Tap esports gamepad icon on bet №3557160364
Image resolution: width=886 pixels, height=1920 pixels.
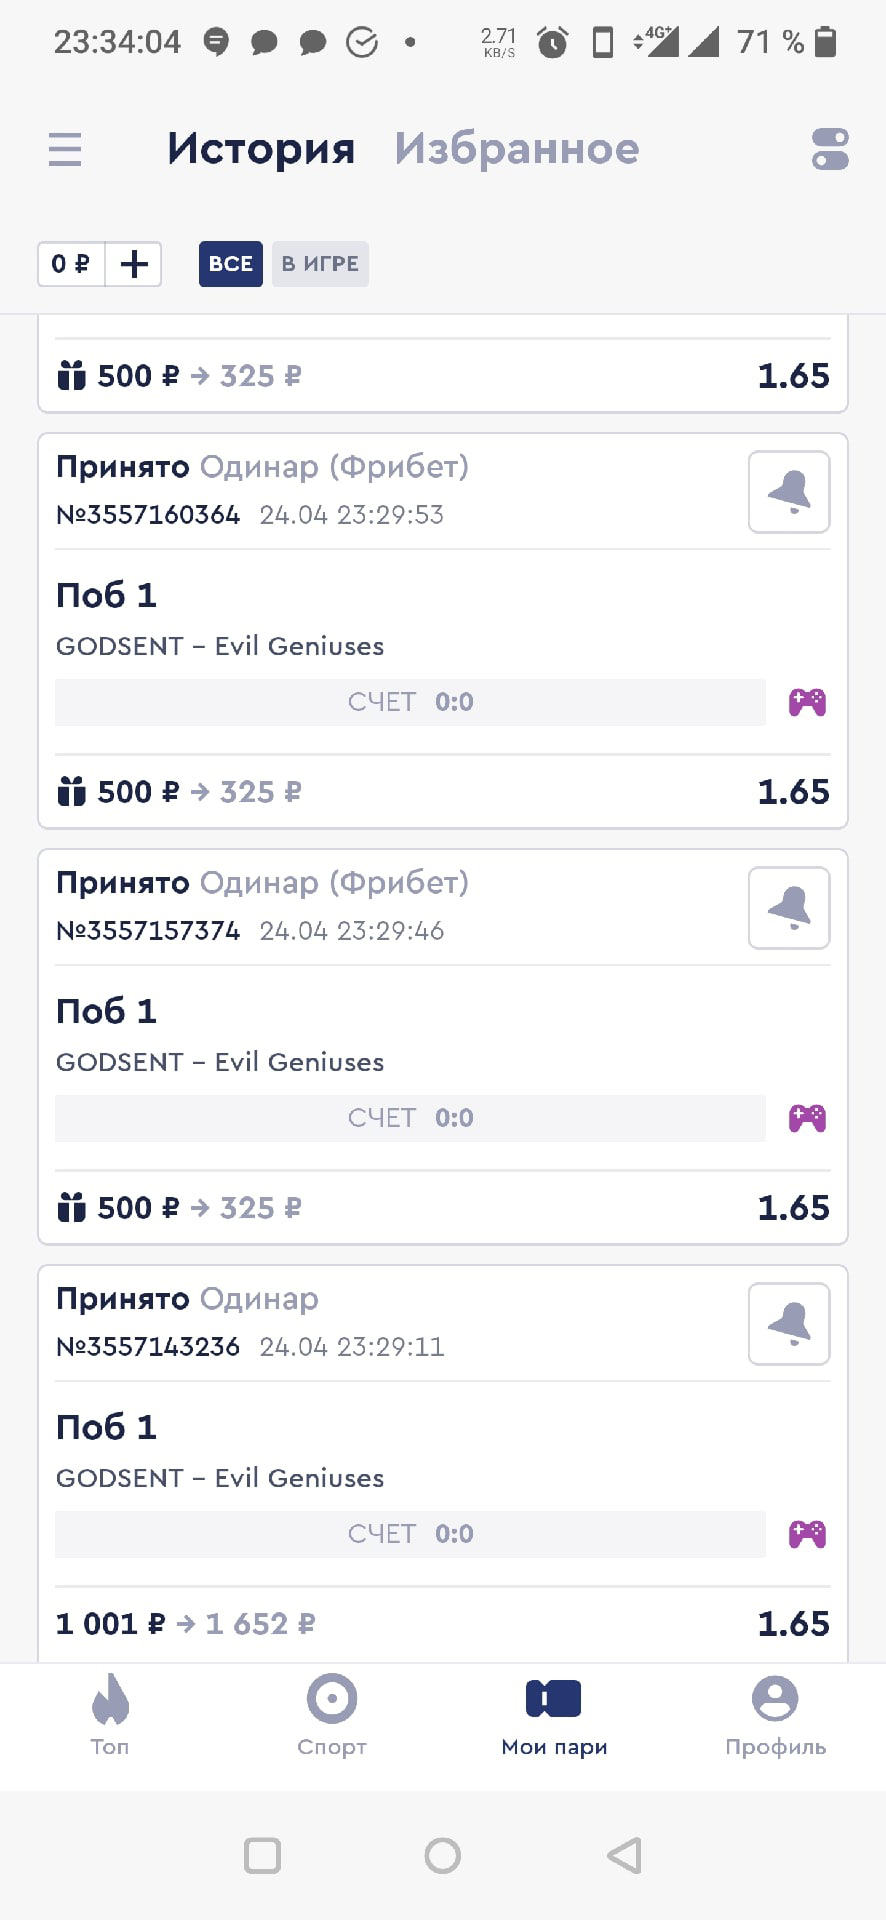(x=807, y=702)
